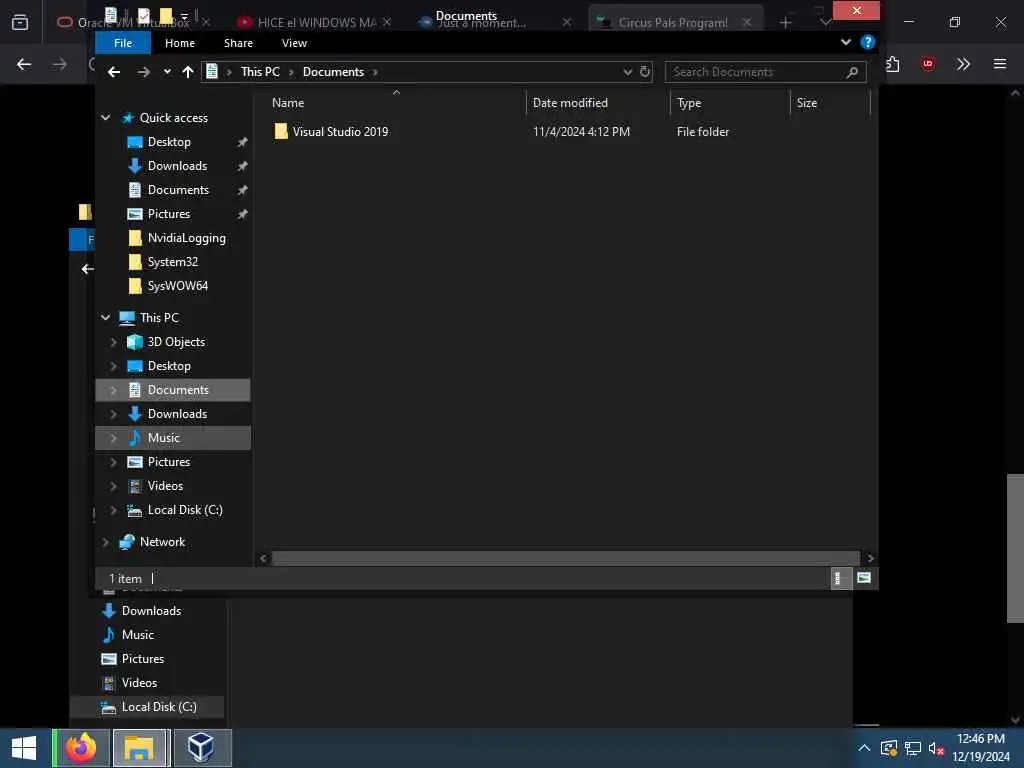Open the Windows Start menu
This screenshot has height=768, width=1024.
coord(24,748)
